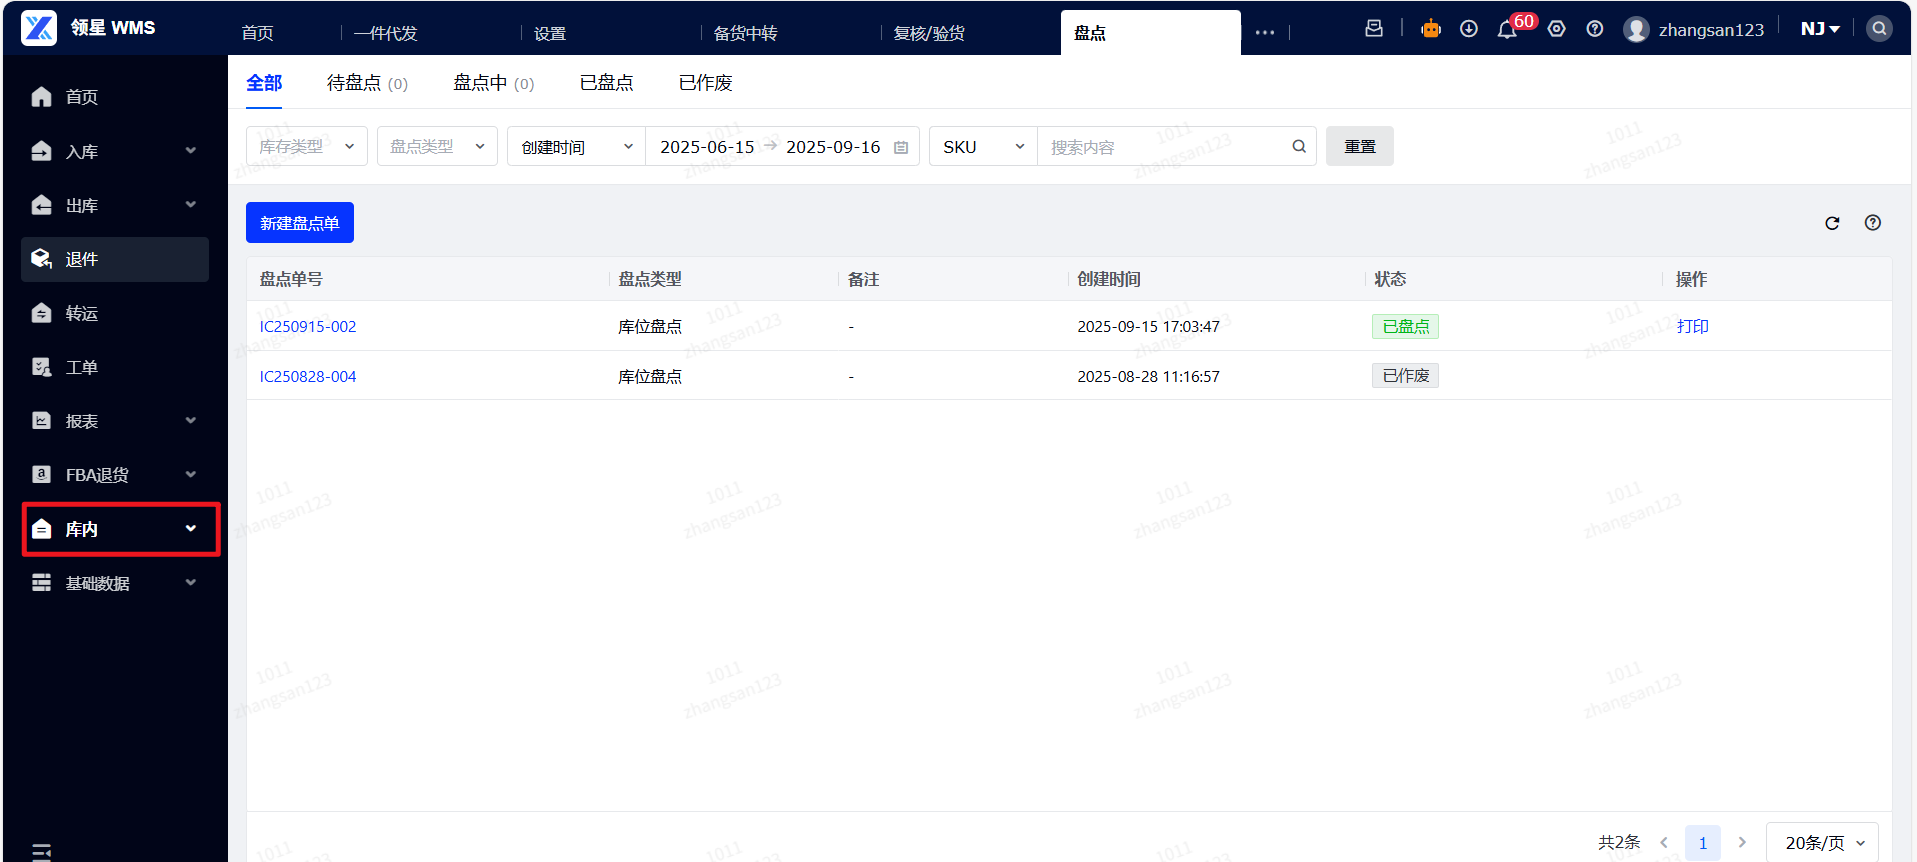Open the robot assistant icon
The width and height of the screenshot is (1917, 862).
tap(1431, 29)
